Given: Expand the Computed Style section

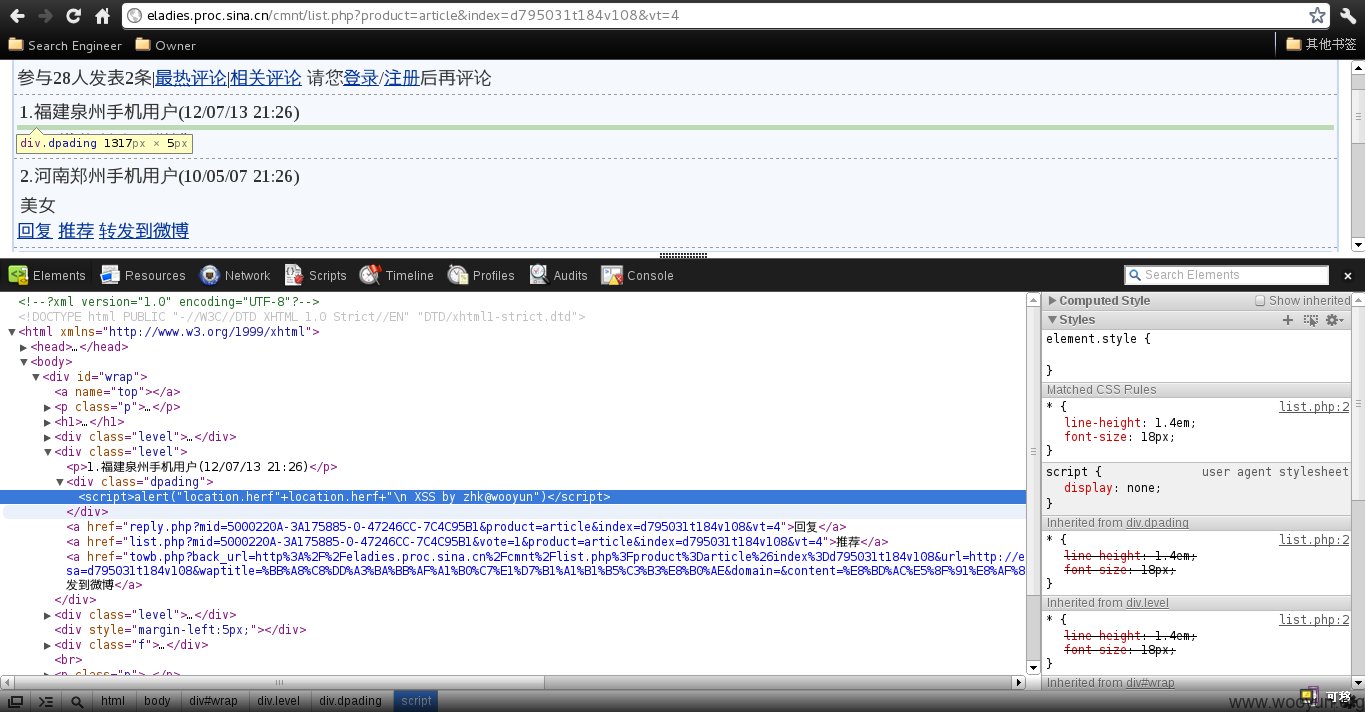Looking at the screenshot, I should (x=1052, y=301).
